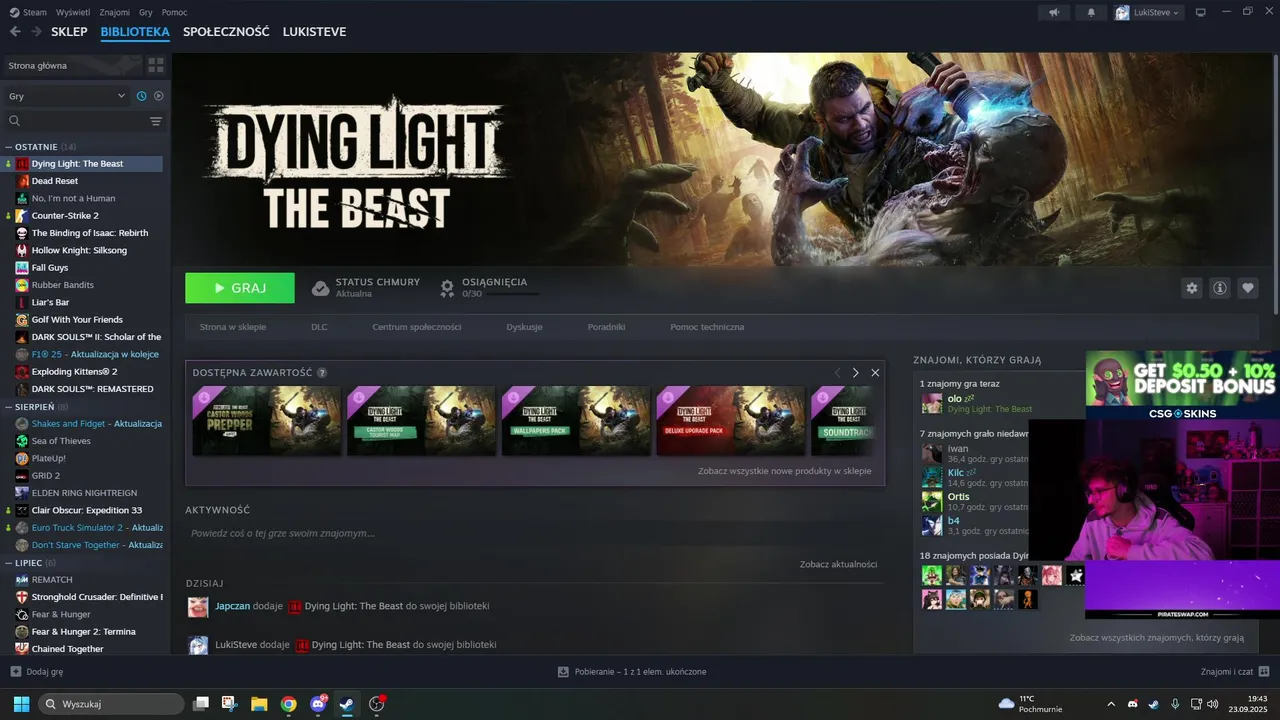Open advanced library filter options icon
The height and width of the screenshot is (720, 1280).
coord(156,121)
